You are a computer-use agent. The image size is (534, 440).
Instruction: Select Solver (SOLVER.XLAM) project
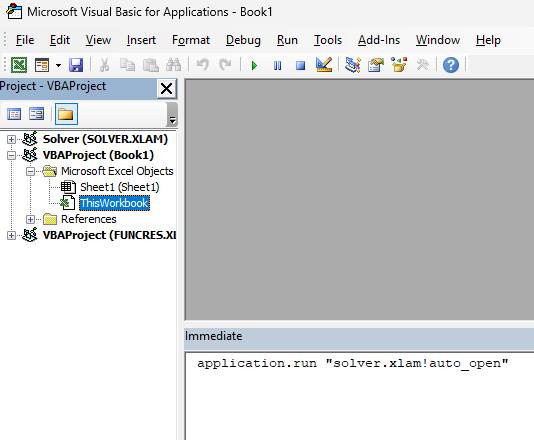point(105,139)
